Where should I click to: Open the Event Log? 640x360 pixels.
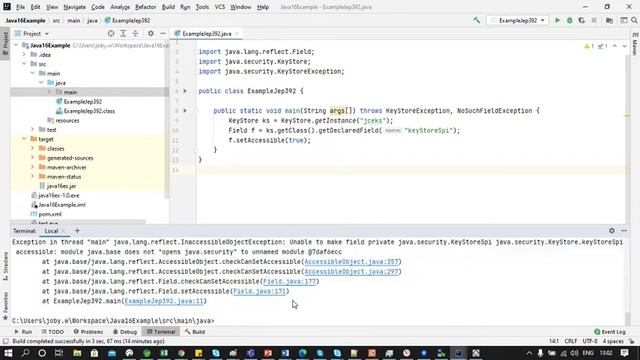coord(610,332)
